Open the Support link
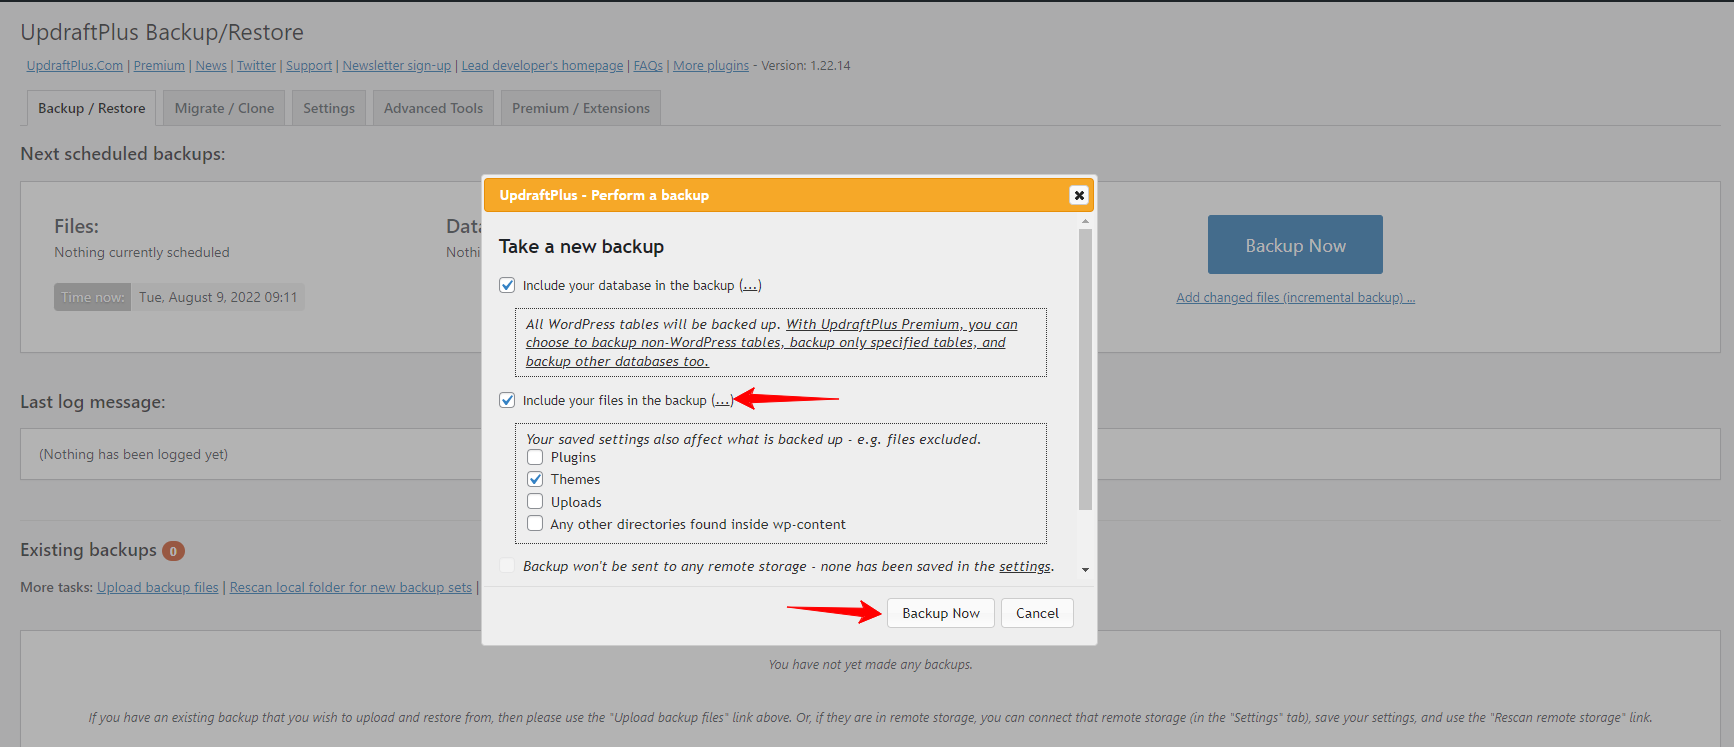Screen dimensions: 1734x747 (x=309, y=66)
